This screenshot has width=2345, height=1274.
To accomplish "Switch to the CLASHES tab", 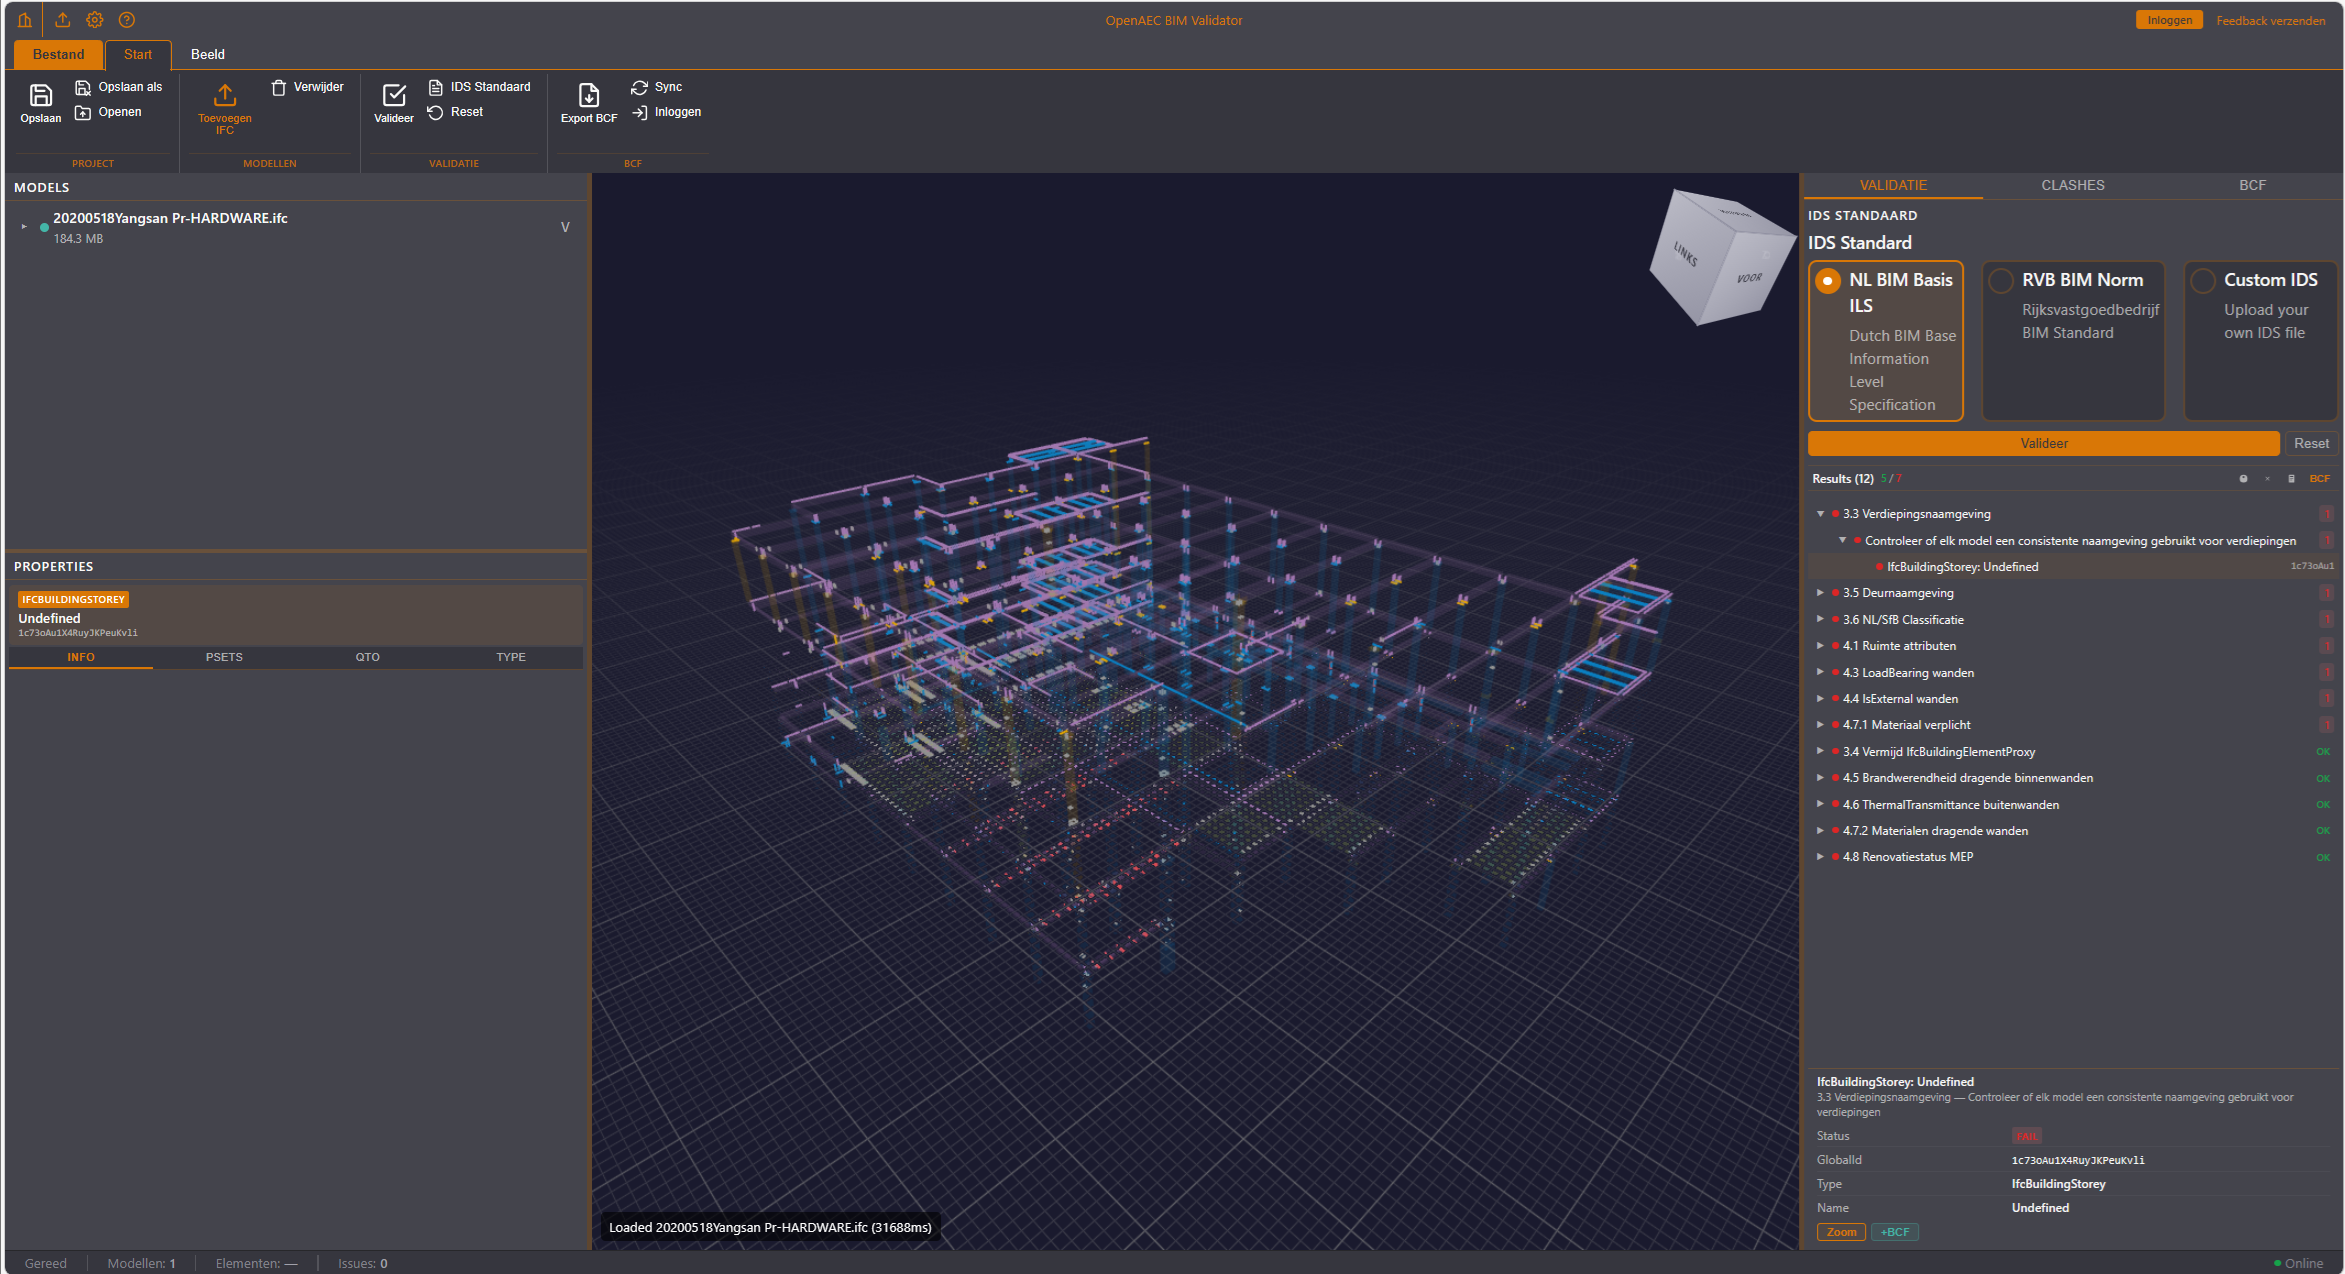I will click(2072, 185).
